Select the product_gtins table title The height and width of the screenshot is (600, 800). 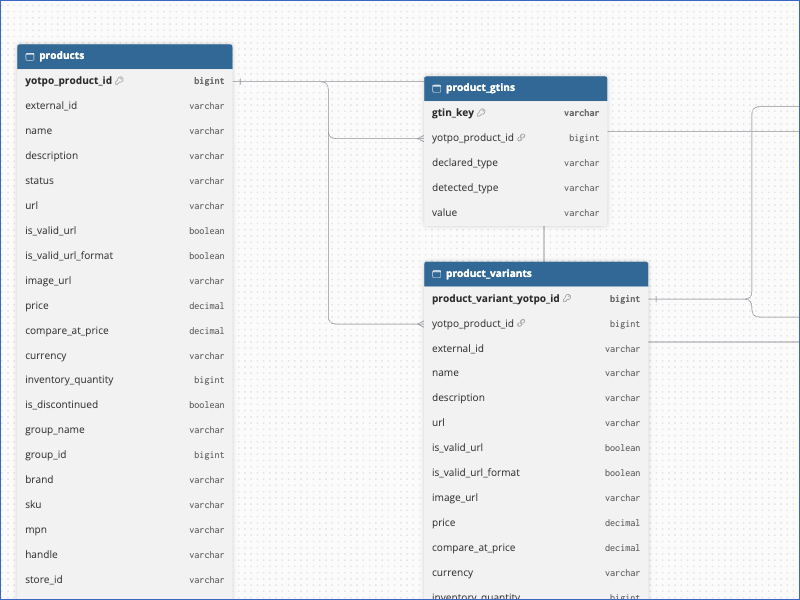[x=481, y=88]
